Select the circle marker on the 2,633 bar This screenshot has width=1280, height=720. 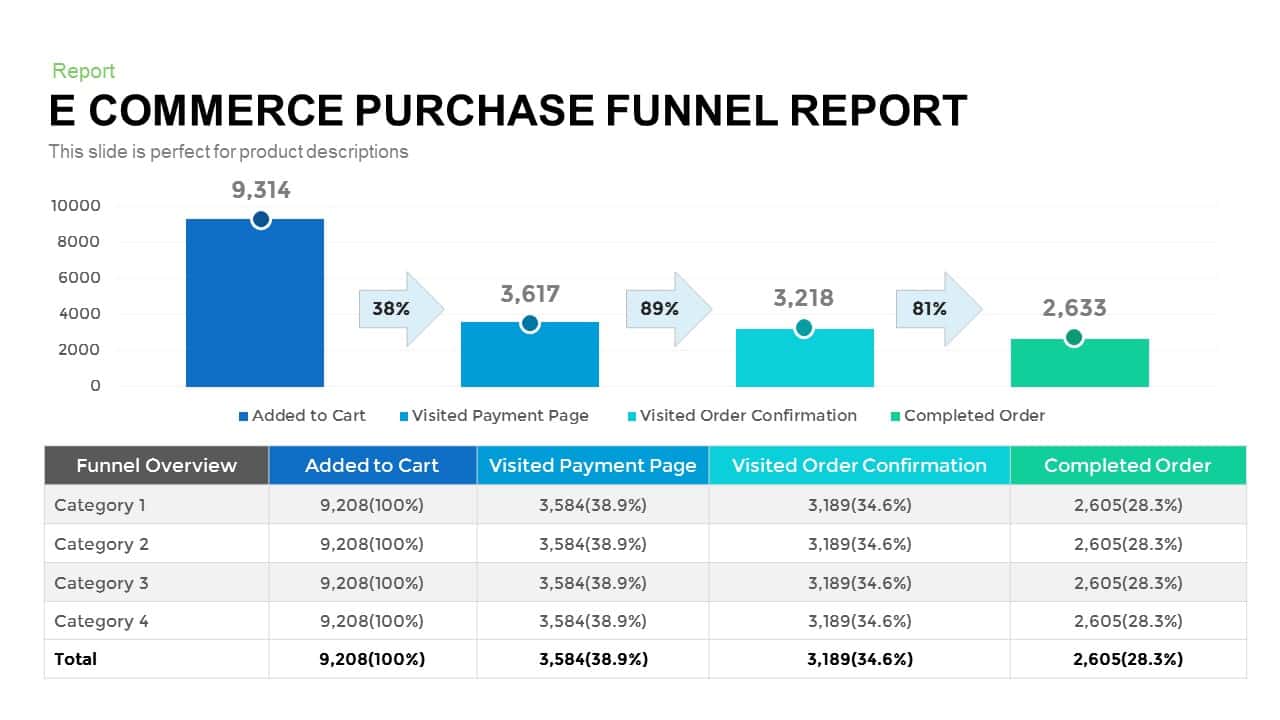(1073, 338)
